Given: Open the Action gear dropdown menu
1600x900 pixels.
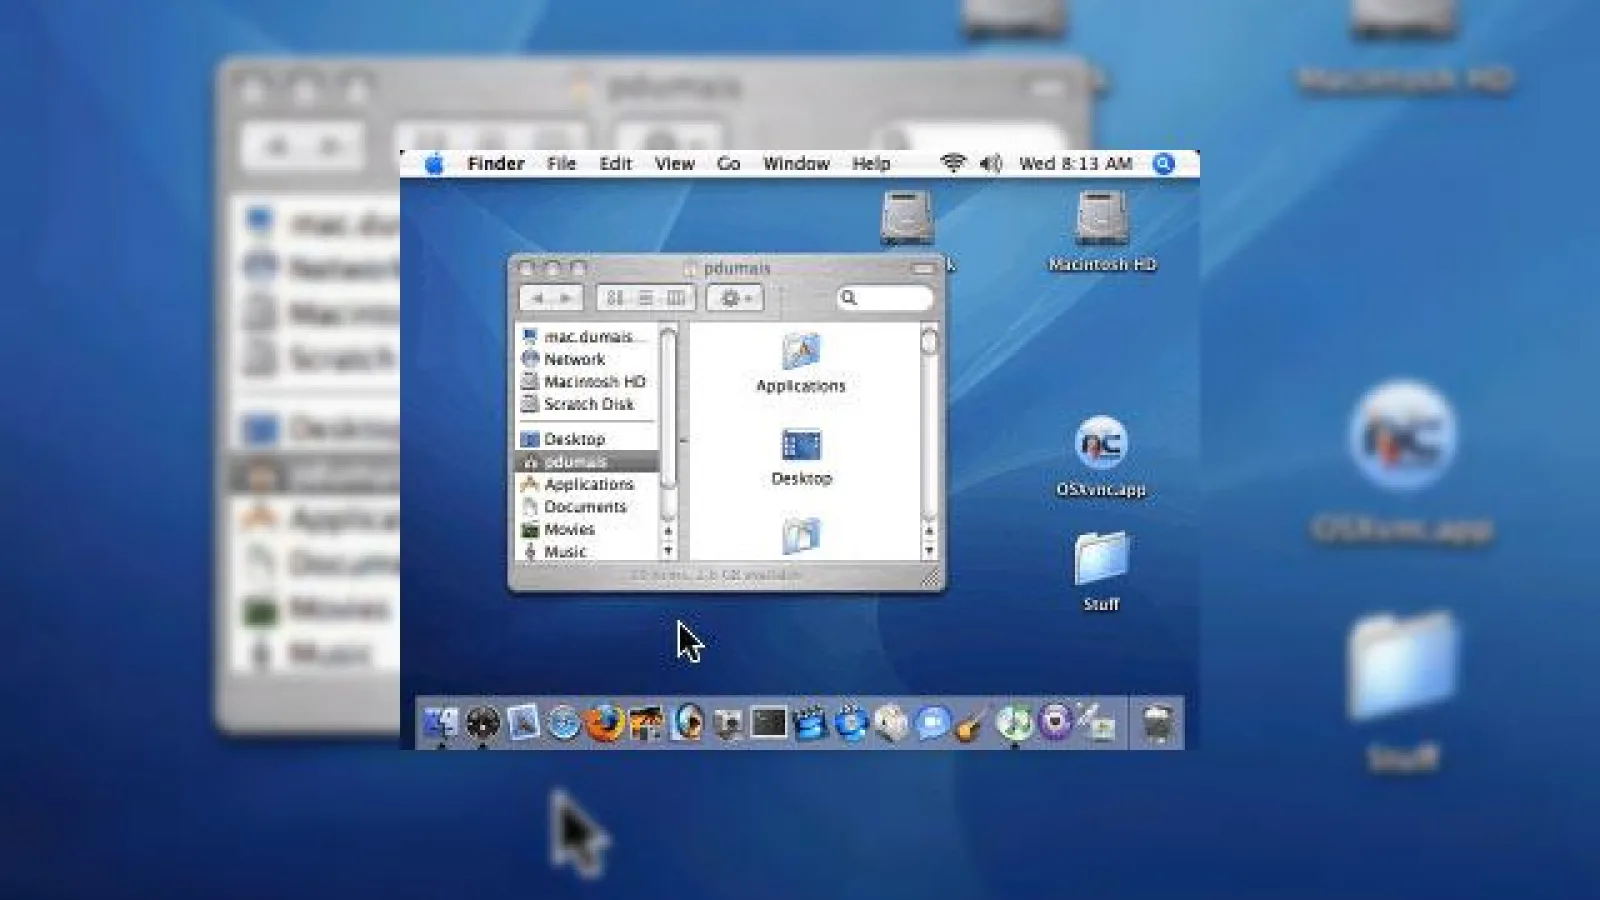Looking at the screenshot, I should pos(735,298).
